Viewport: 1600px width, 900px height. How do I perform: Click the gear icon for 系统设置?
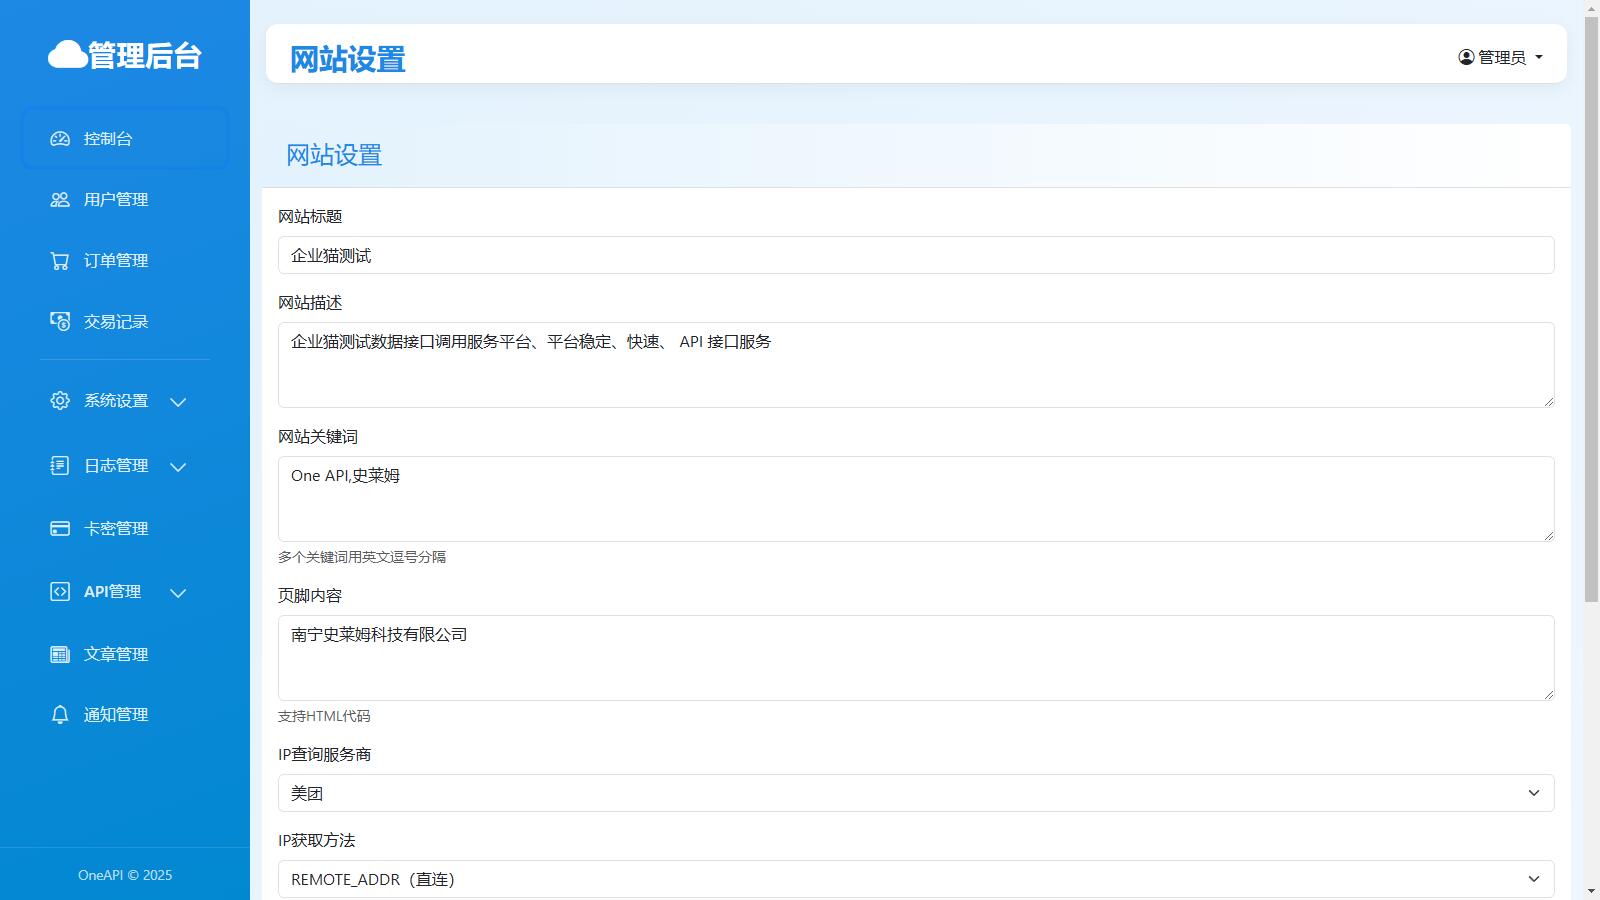coord(60,401)
